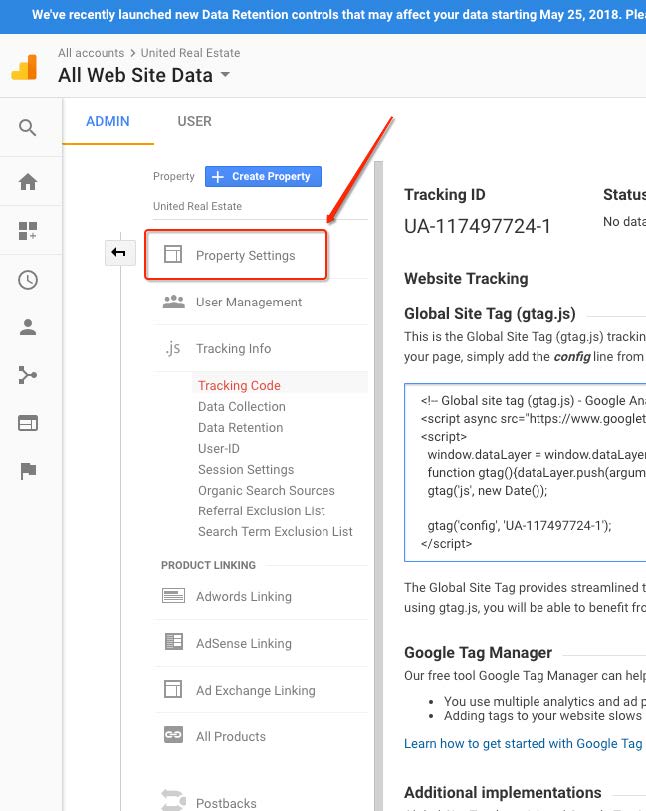Click the Google Tag Manager heading
This screenshot has height=811, width=646.
point(478,653)
